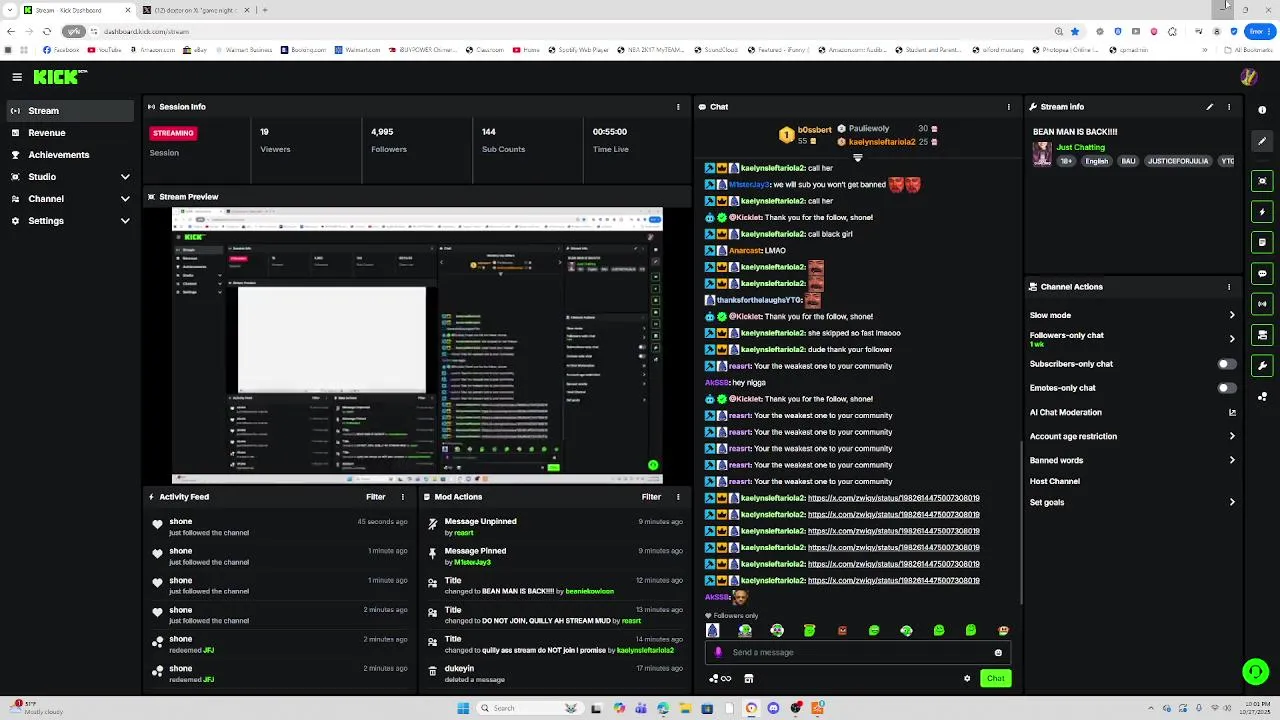The image size is (1280, 720).
Task: Expand the Channel sidebar section
Action: [68, 199]
